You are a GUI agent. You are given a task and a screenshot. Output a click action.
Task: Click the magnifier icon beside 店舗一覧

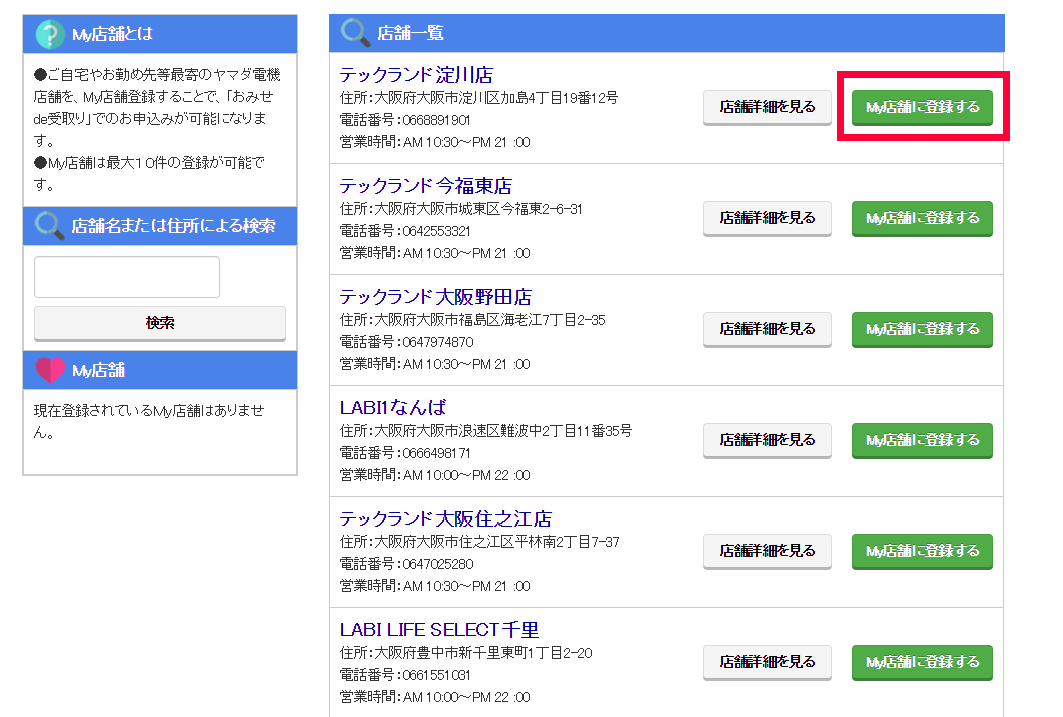[355, 33]
